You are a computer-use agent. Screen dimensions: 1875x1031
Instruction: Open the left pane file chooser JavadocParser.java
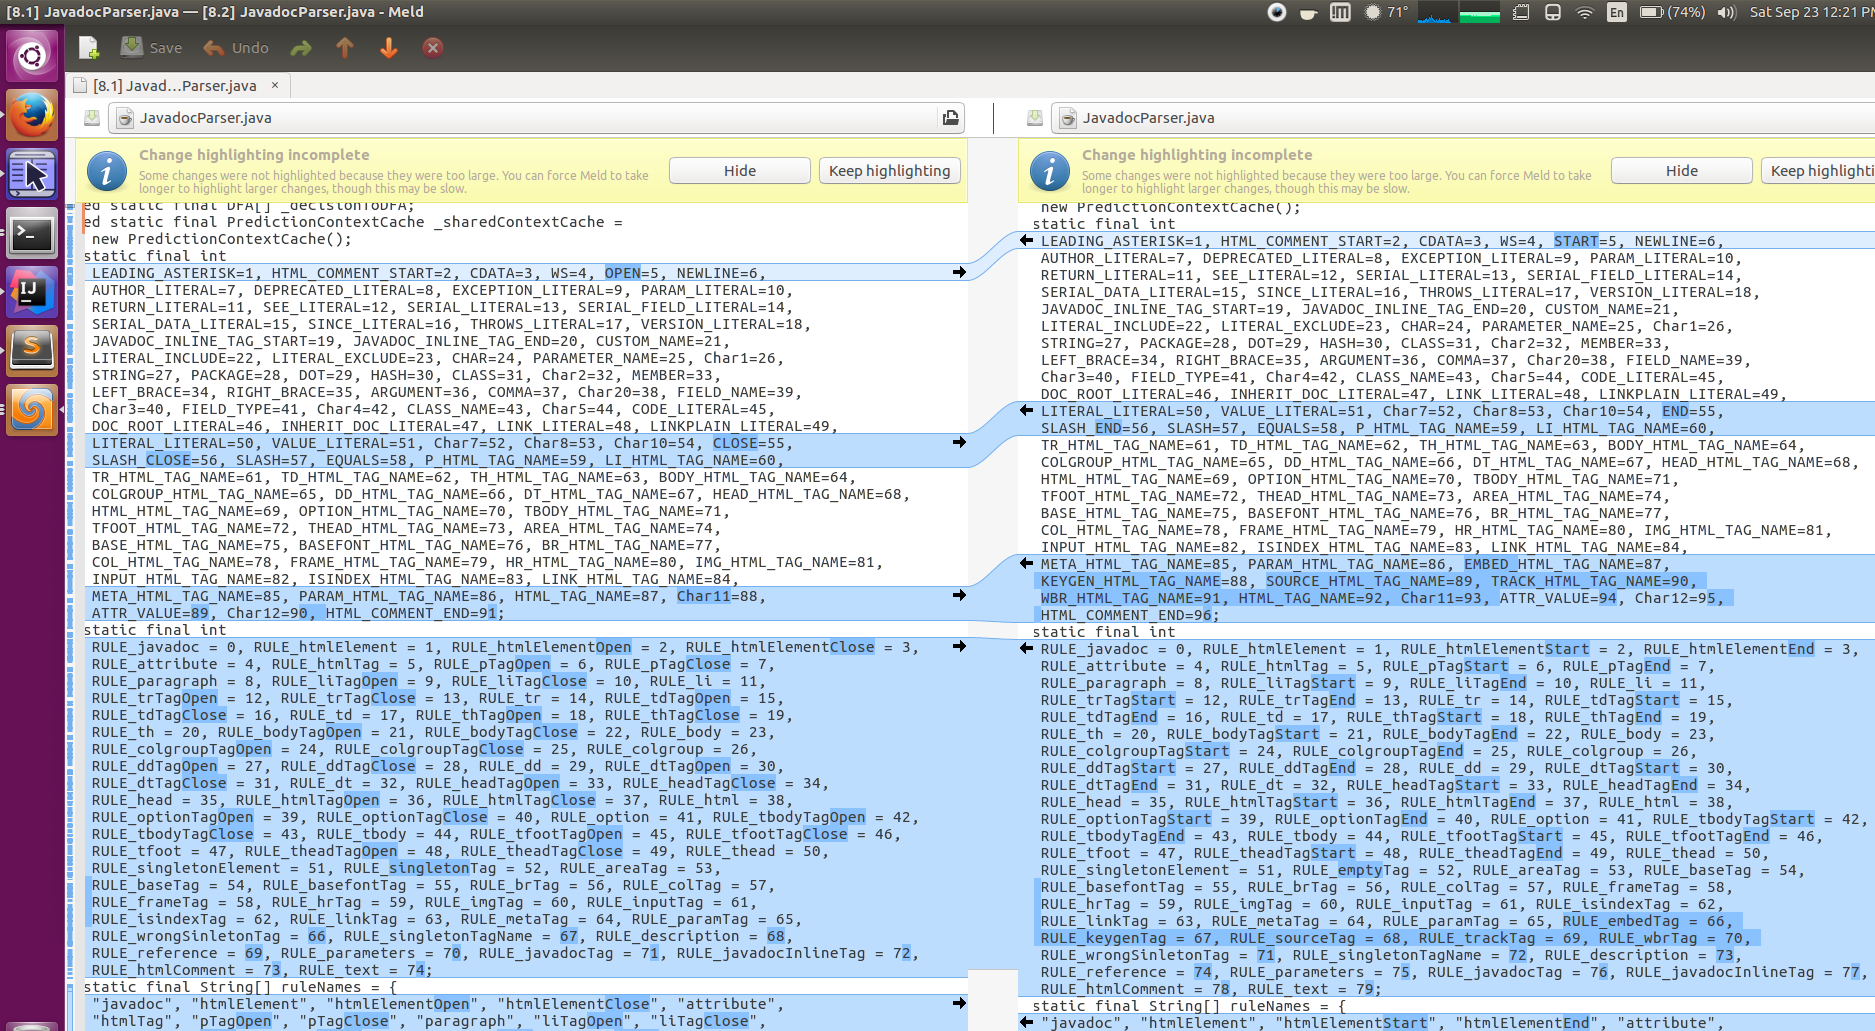coord(524,118)
